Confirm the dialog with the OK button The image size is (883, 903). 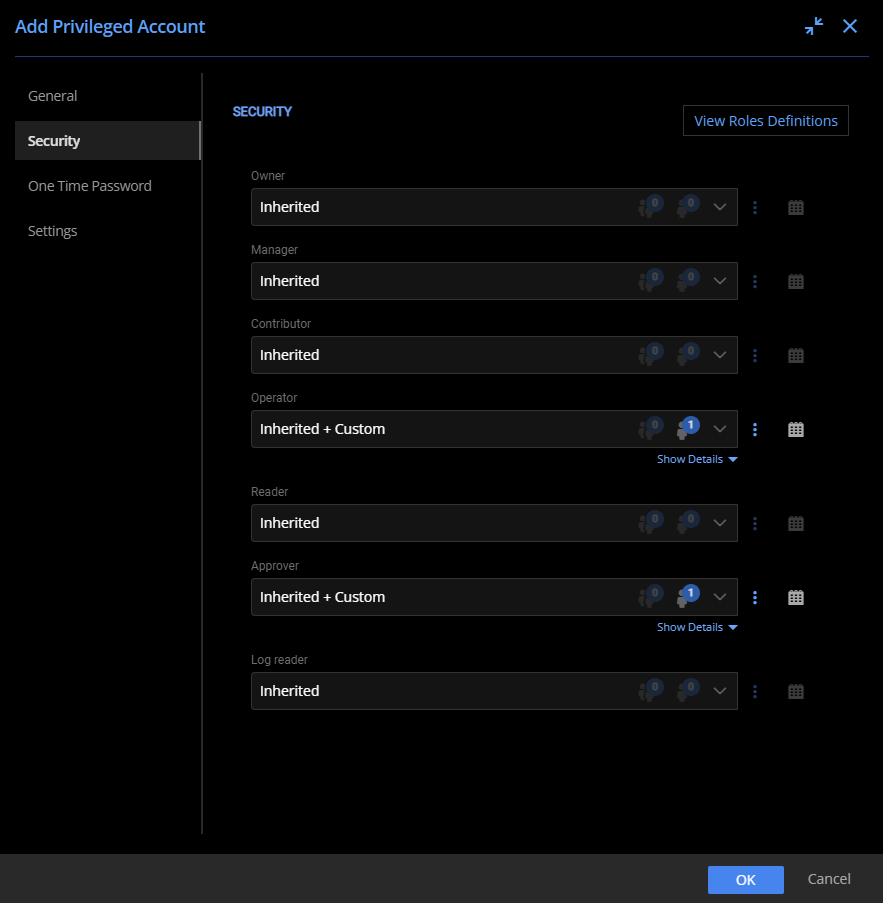click(x=745, y=879)
